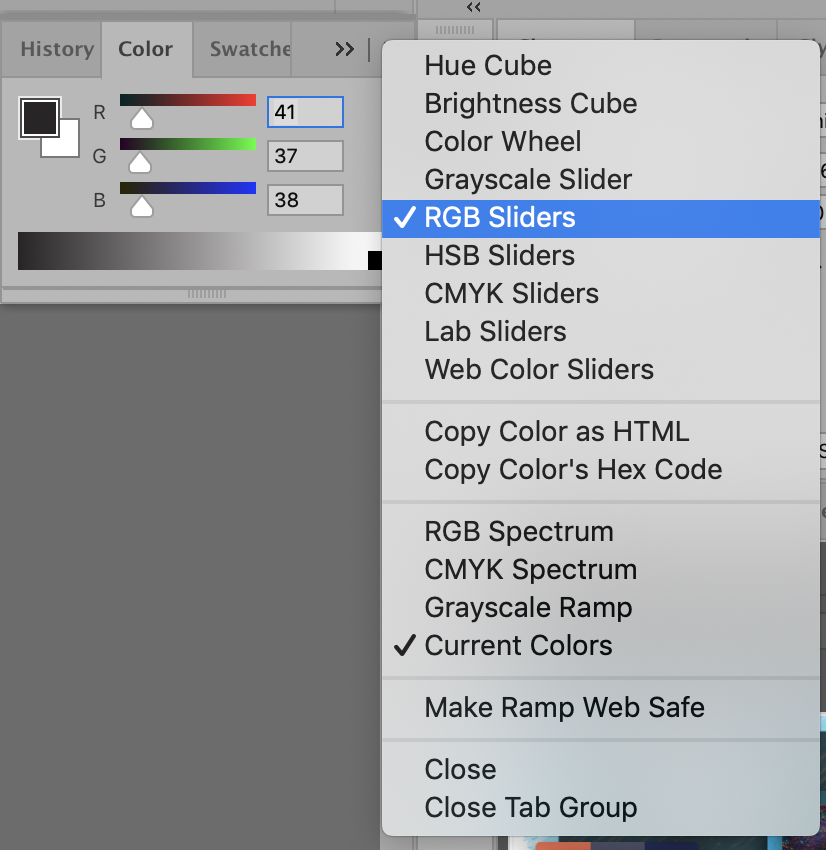Select RGB Sliders in the menu

click(500, 218)
